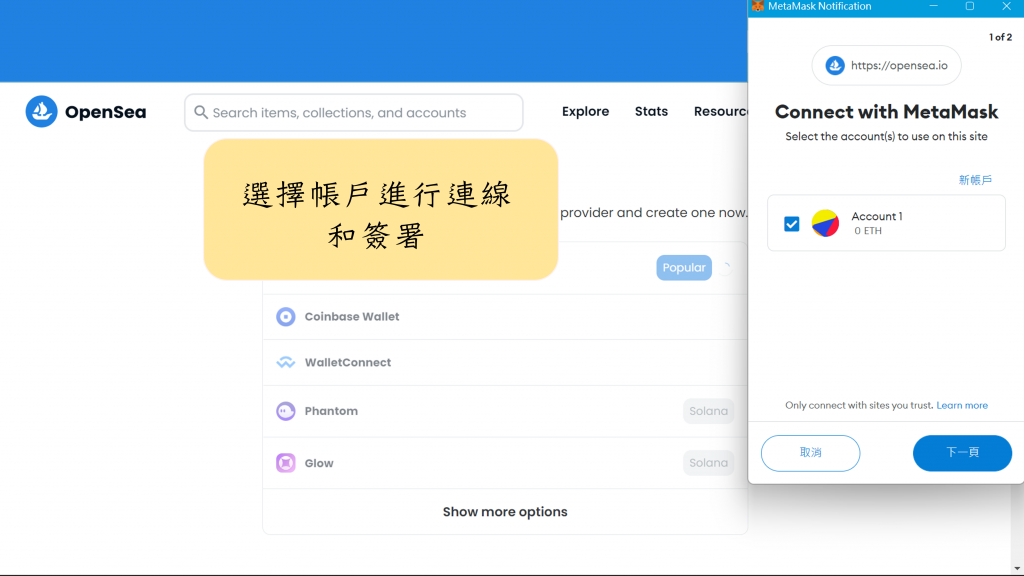Open the Stats menu
Image resolution: width=1024 pixels, height=576 pixels.
[651, 112]
